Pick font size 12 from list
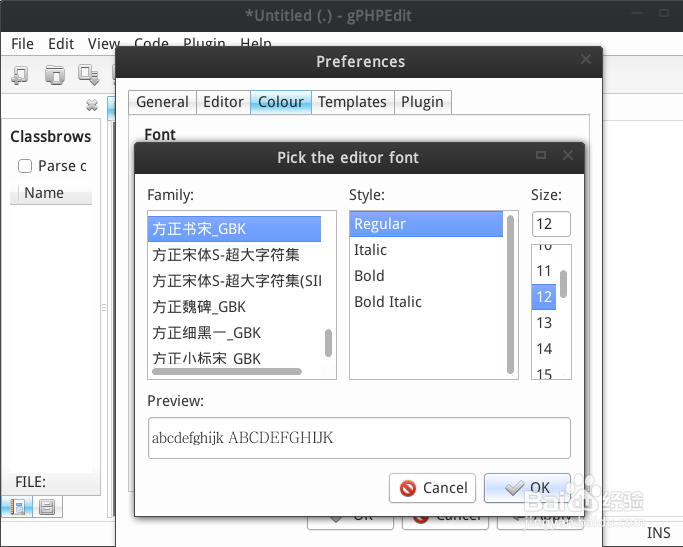Screen dimensions: 683x547 click(x=544, y=297)
